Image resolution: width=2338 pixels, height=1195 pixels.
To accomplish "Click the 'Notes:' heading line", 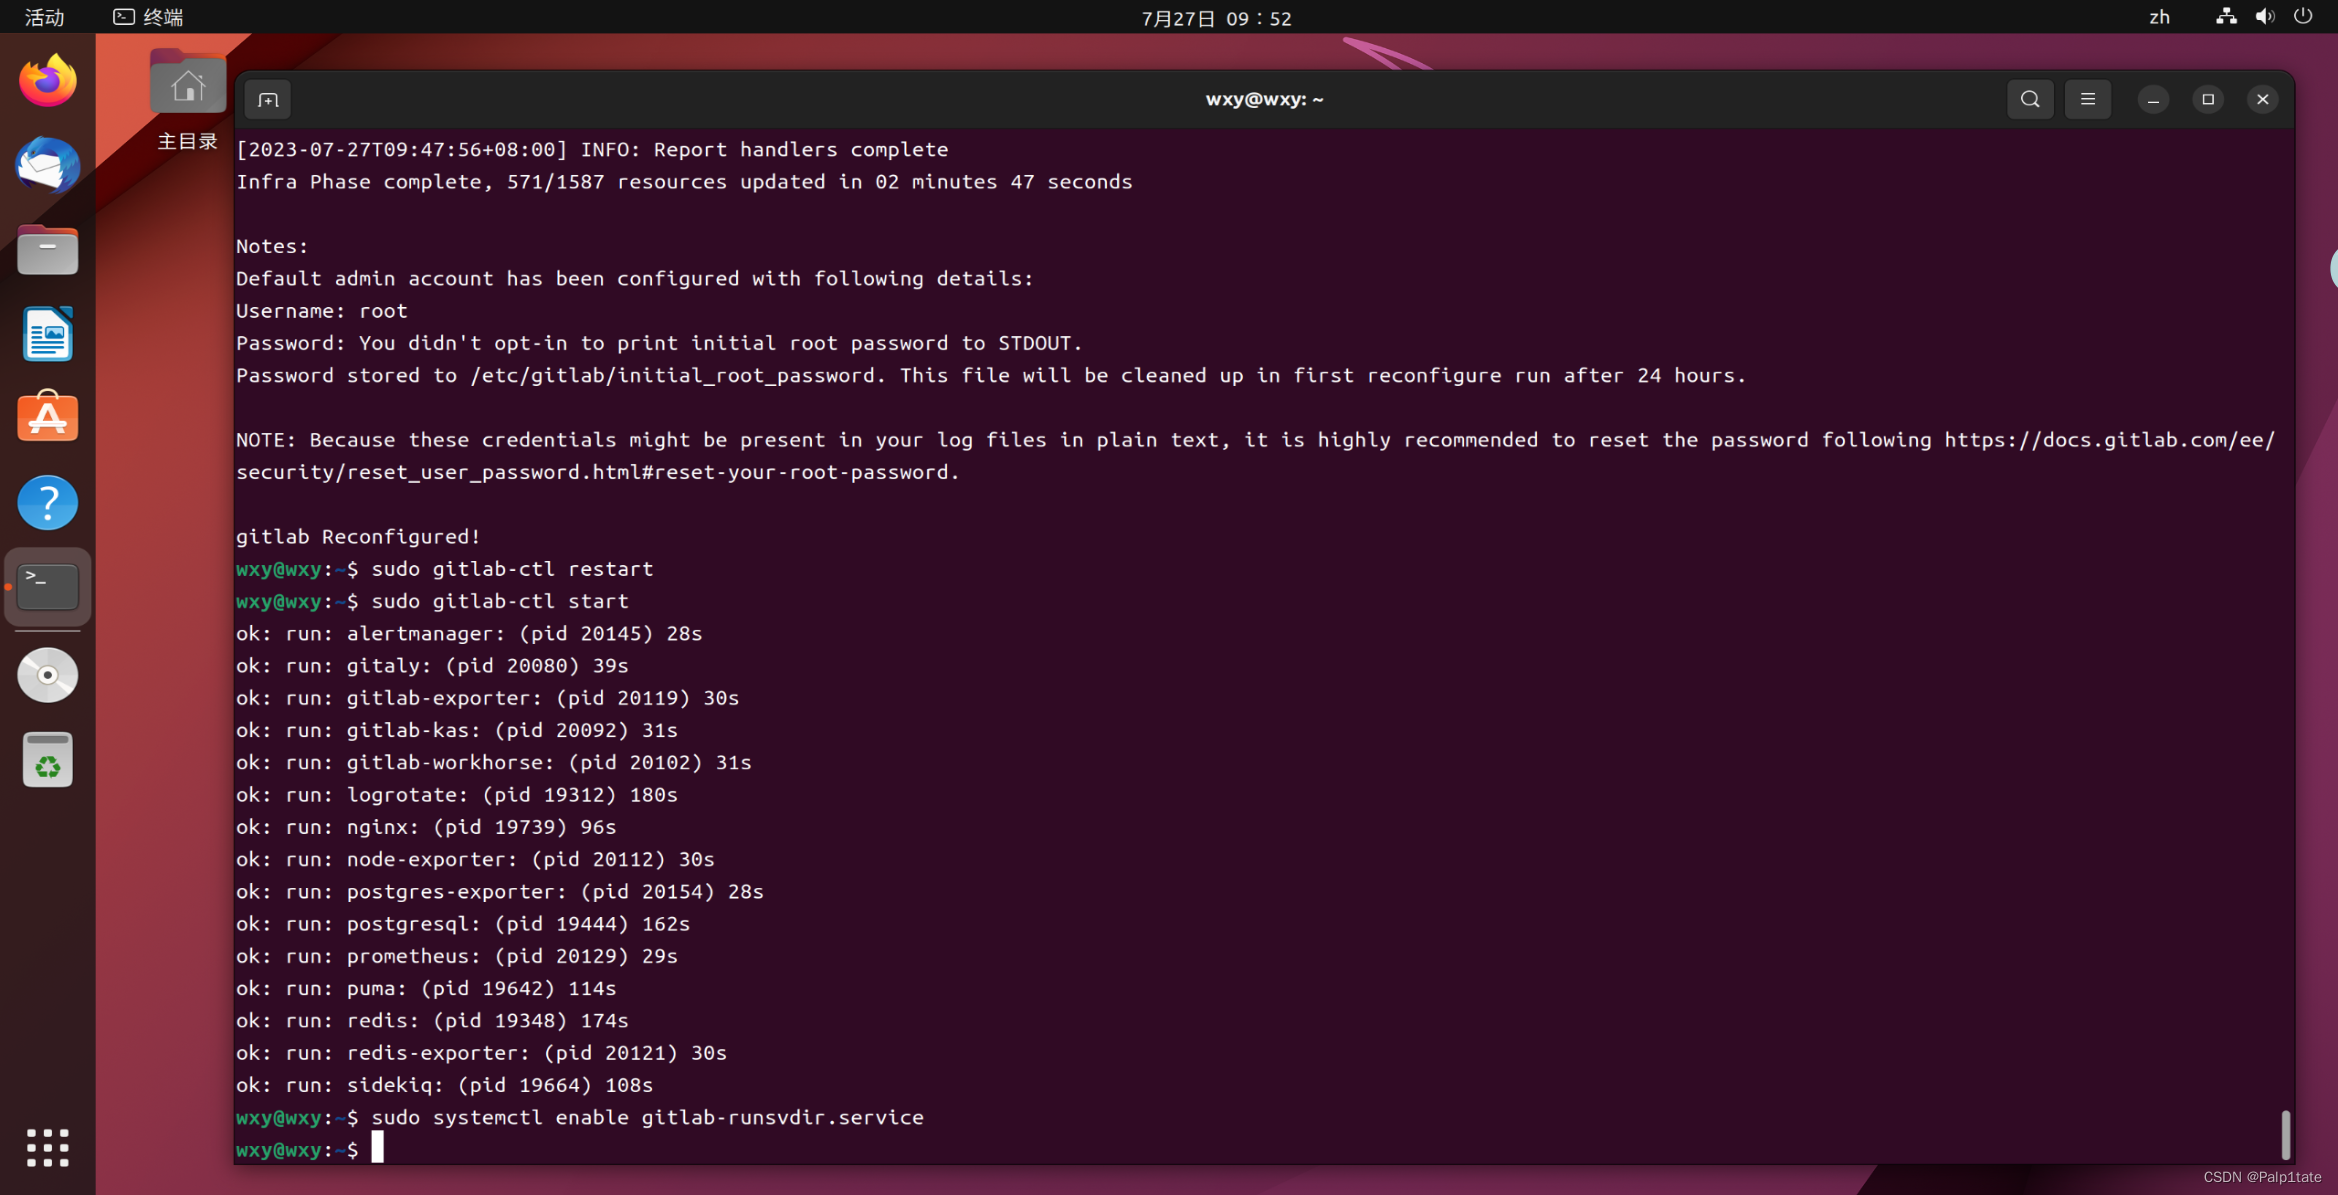I will [272, 246].
